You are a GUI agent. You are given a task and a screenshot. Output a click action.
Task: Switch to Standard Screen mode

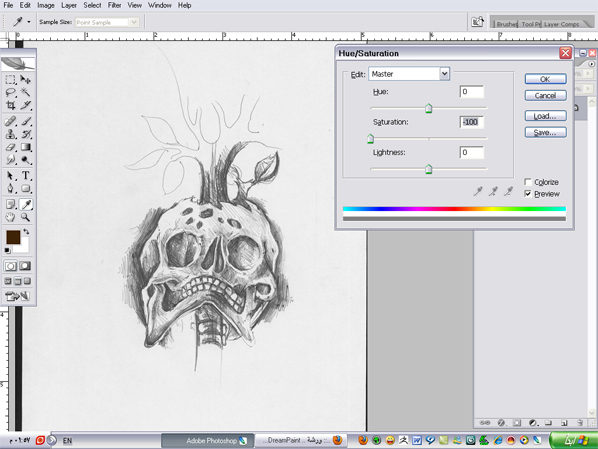[8, 281]
